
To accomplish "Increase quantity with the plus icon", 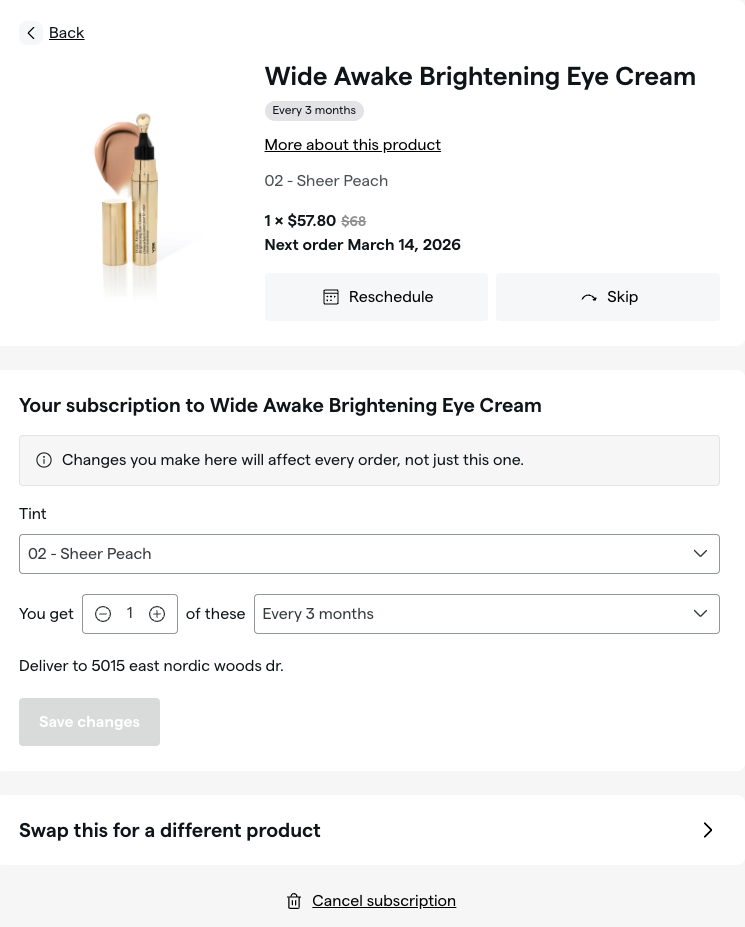I will pyautogui.click(x=157, y=614).
